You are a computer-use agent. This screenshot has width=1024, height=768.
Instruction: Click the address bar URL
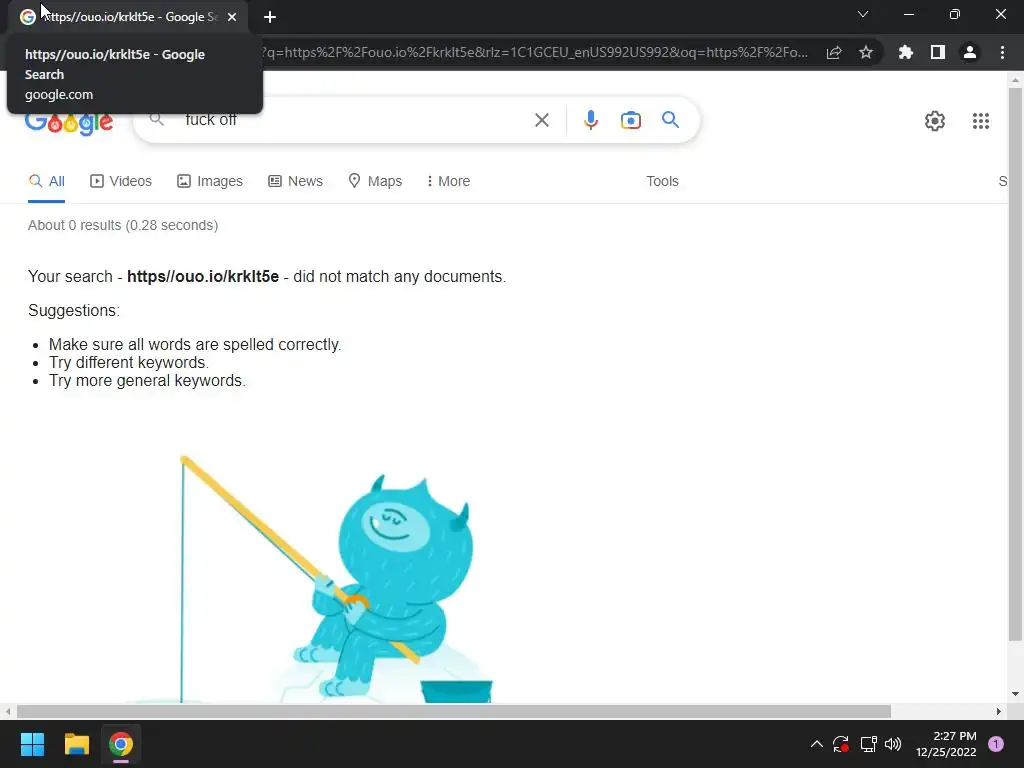534,52
